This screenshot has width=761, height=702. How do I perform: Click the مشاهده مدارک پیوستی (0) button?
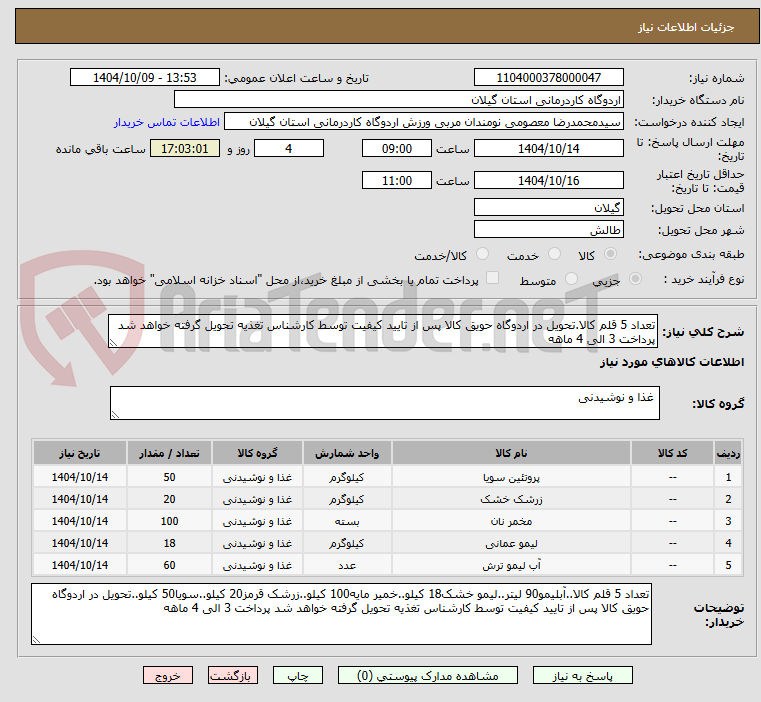tap(428, 675)
